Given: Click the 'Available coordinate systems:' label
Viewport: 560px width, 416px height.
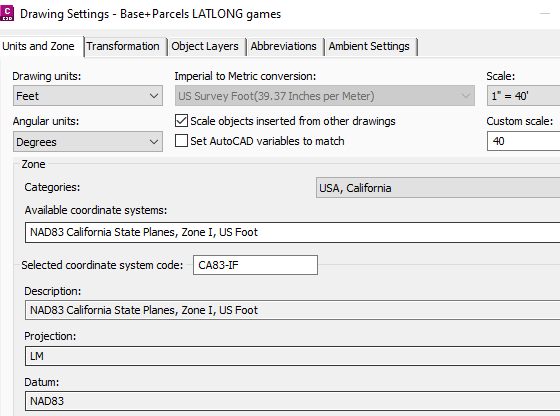Looking at the screenshot, I should 96,210.
